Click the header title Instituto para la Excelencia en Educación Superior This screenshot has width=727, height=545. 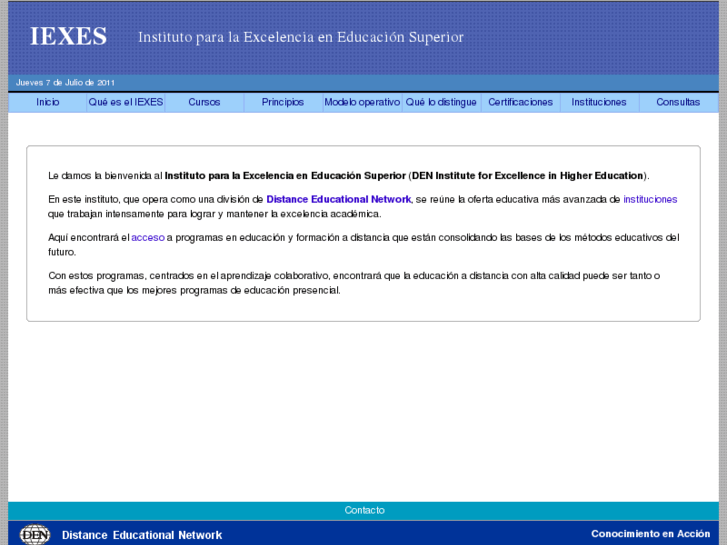tap(300, 37)
